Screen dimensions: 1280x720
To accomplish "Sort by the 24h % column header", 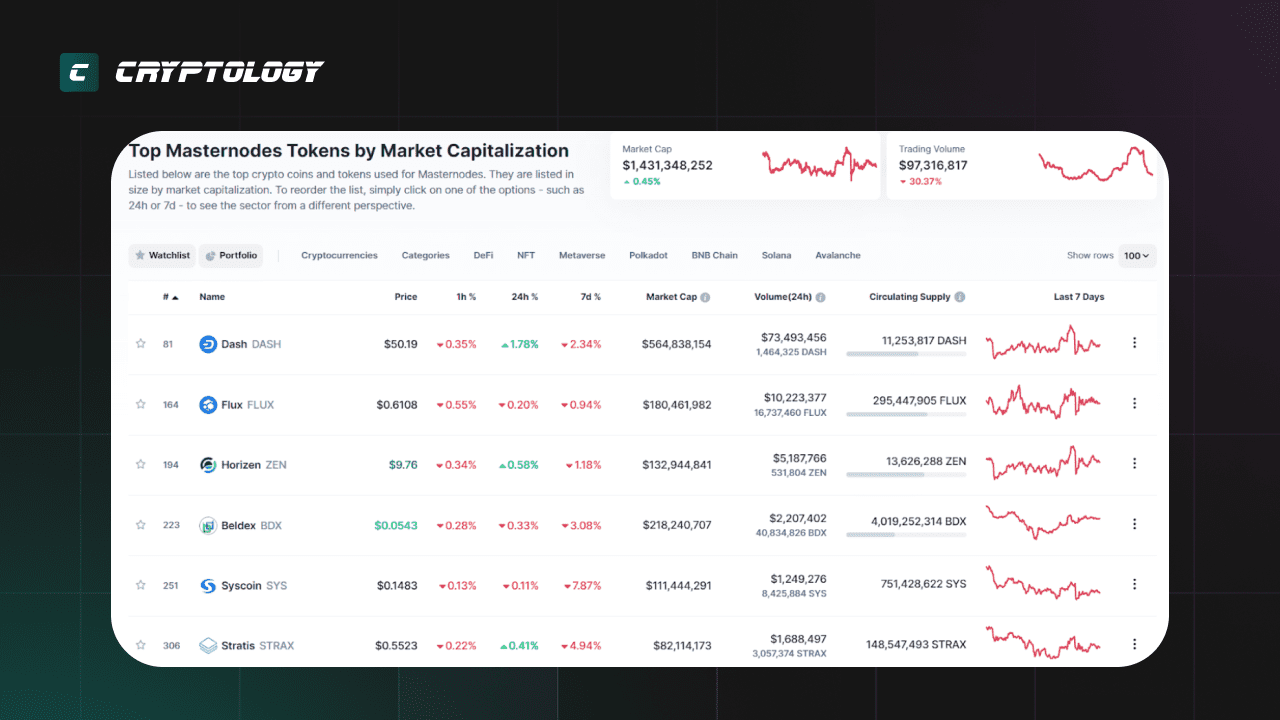I will click(524, 297).
